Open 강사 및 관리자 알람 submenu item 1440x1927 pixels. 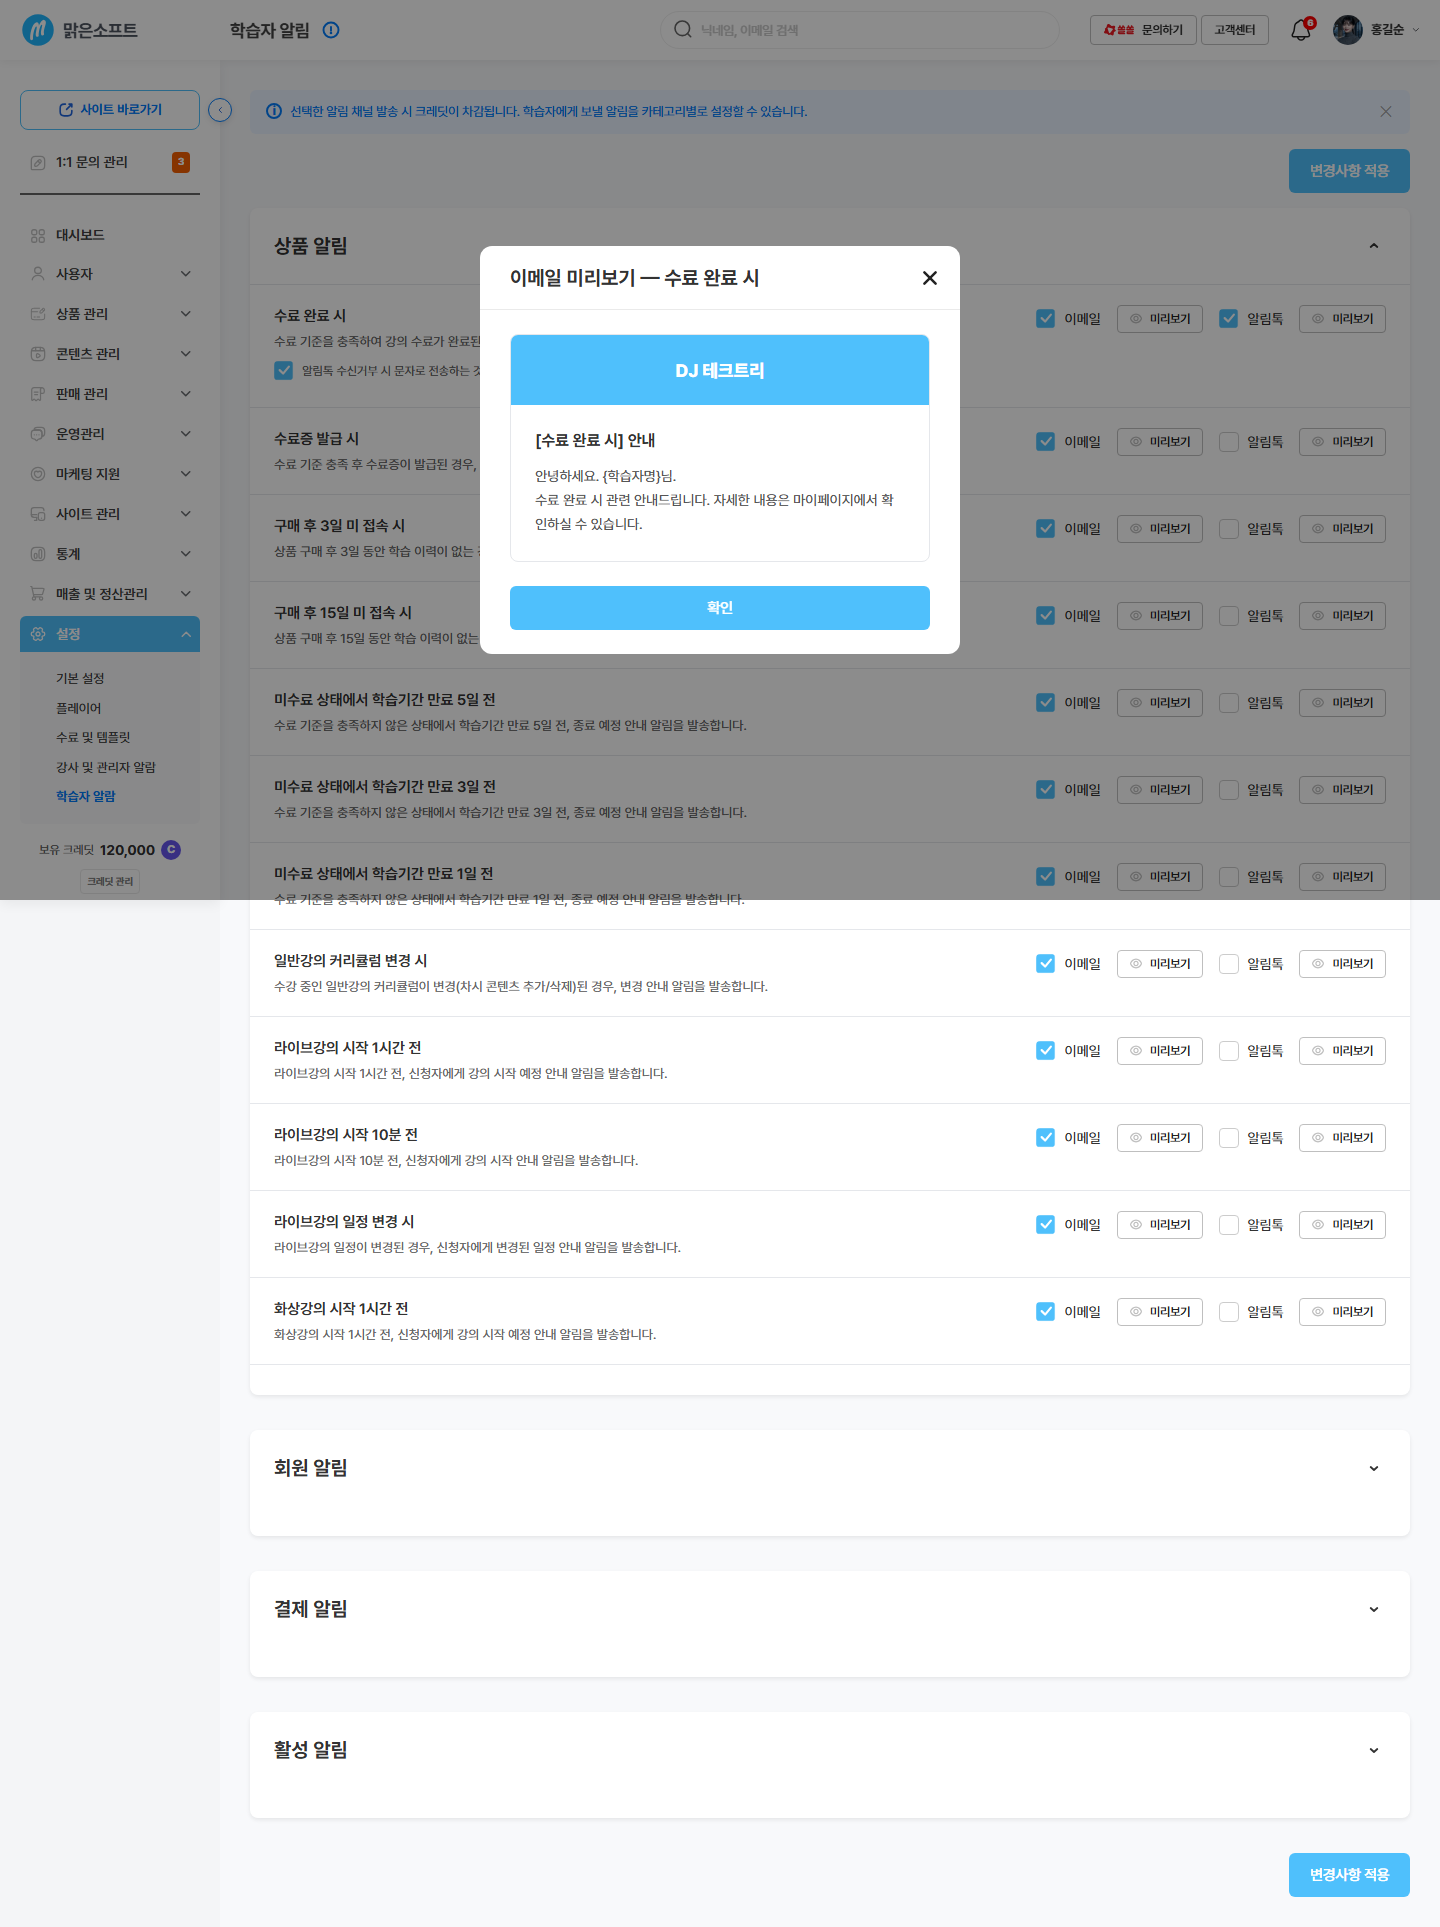point(106,767)
